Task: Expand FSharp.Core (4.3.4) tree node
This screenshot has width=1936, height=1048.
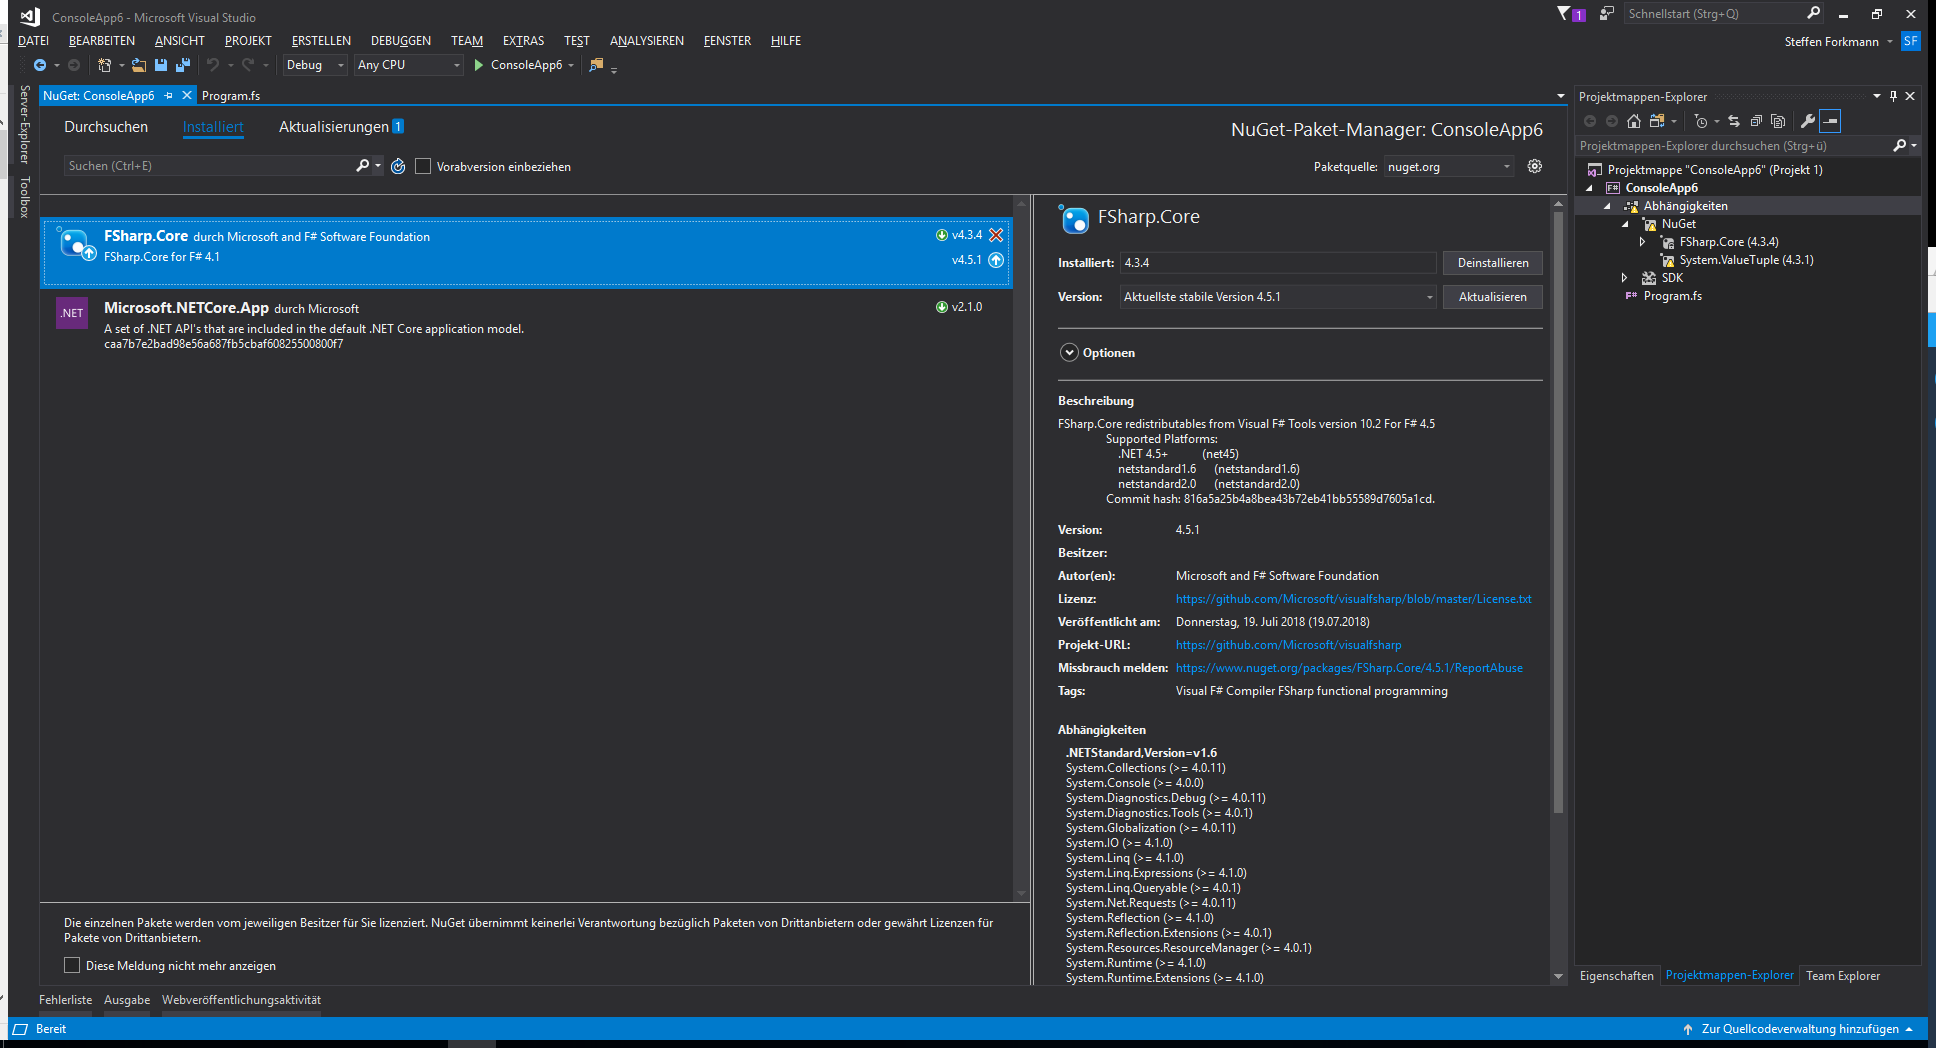Action: 1643,242
